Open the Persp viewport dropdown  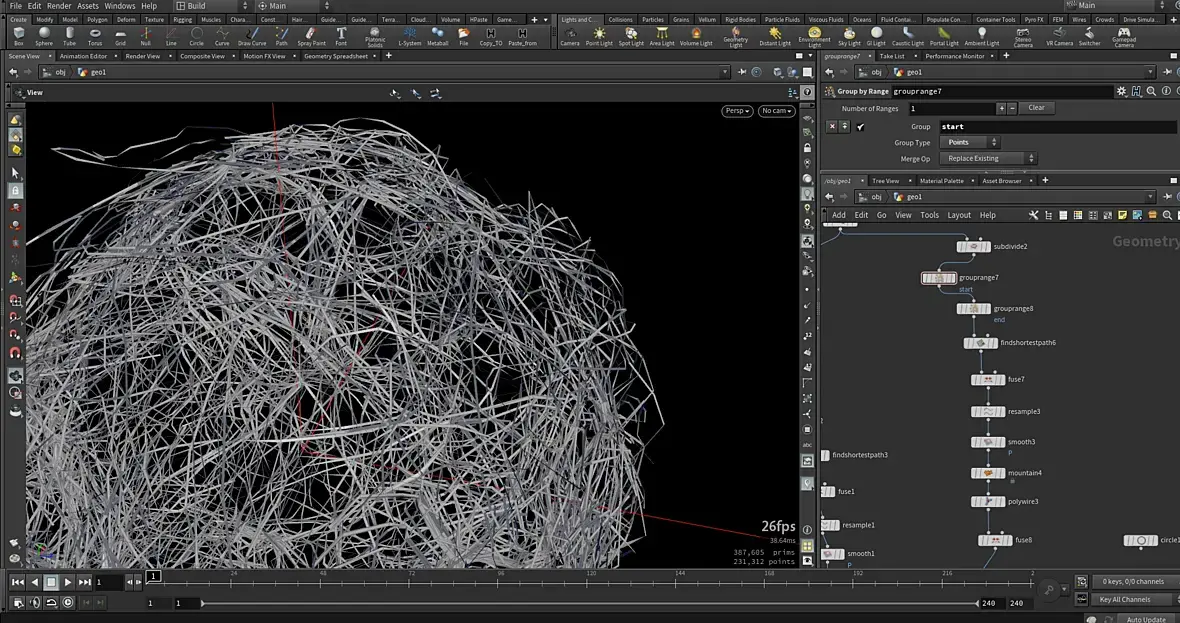(x=736, y=111)
